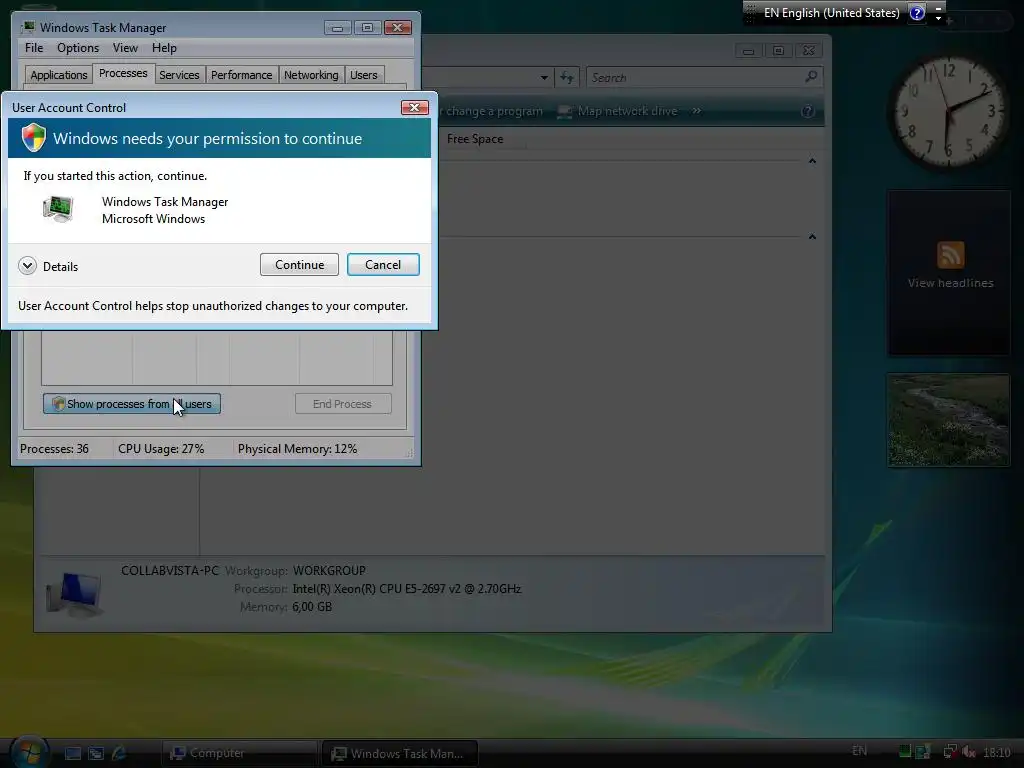1024x768 pixels.
Task: Click the sidebar clock gadget
Action: (950, 111)
